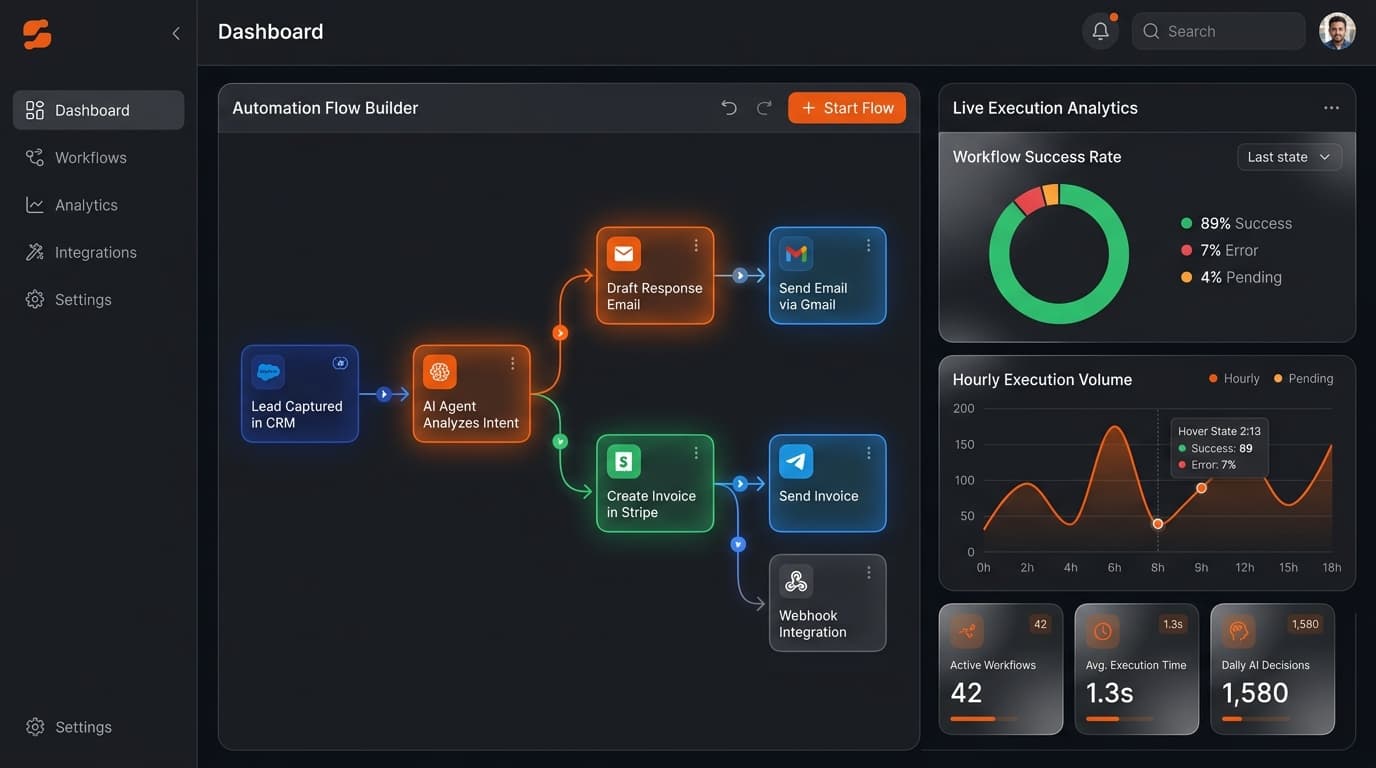Click the 89% Success legend entry
1376x768 pixels.
pyautogui.click(x=1237, y=223)
